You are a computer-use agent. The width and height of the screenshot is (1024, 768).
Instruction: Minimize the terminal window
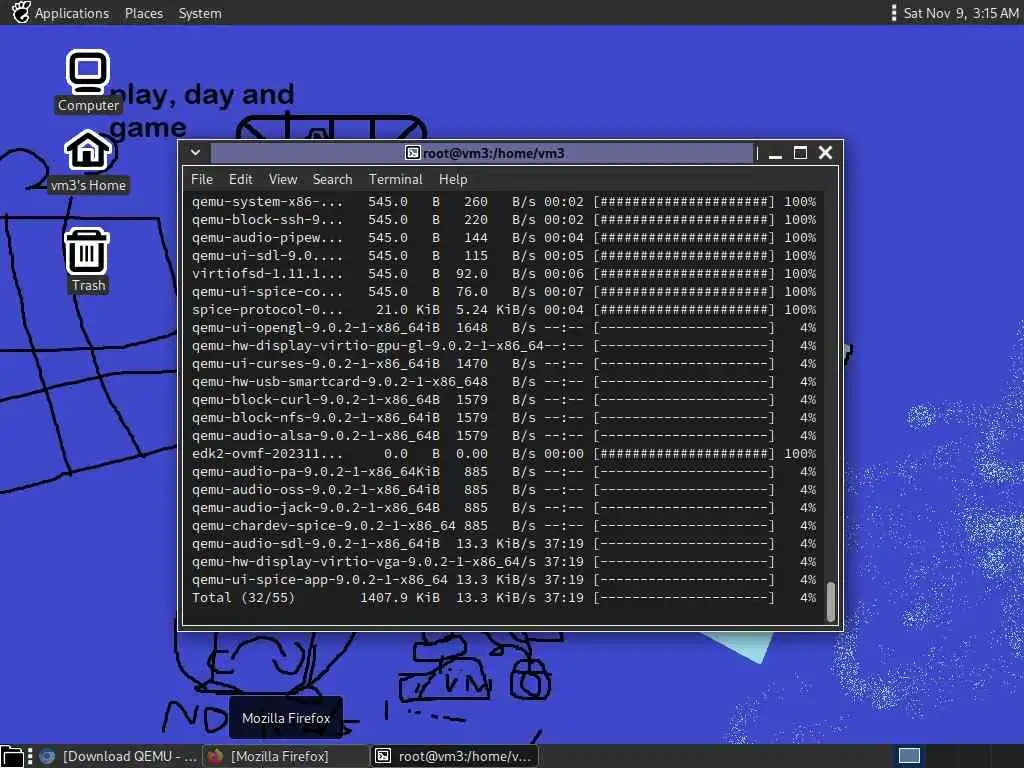(x=775, y=154)
